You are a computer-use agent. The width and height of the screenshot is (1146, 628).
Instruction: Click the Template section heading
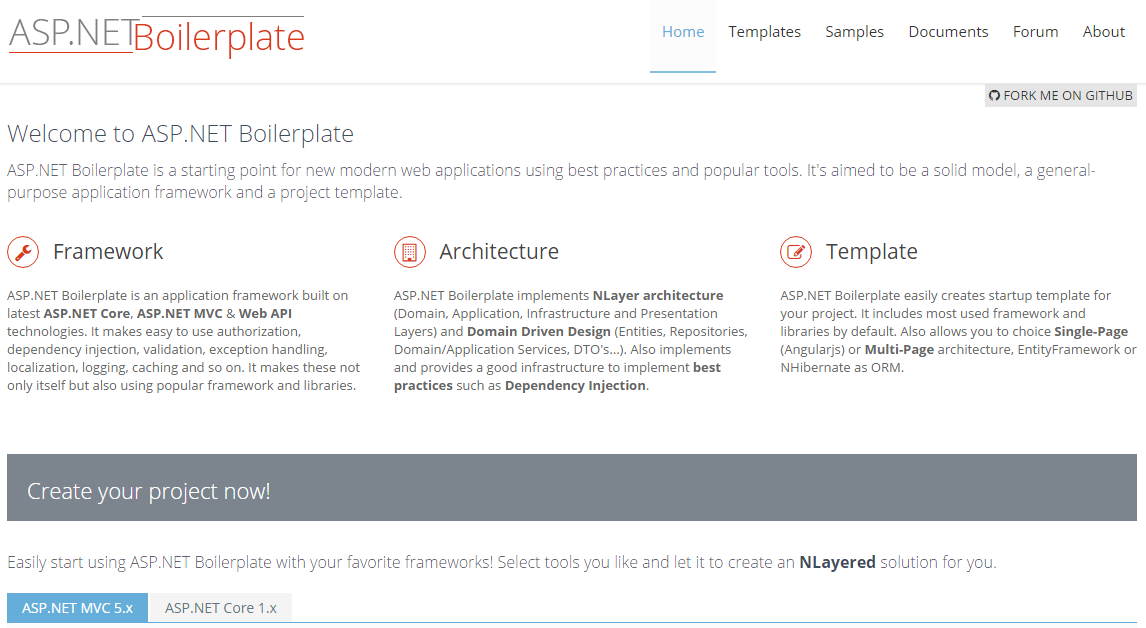point(872,252)
